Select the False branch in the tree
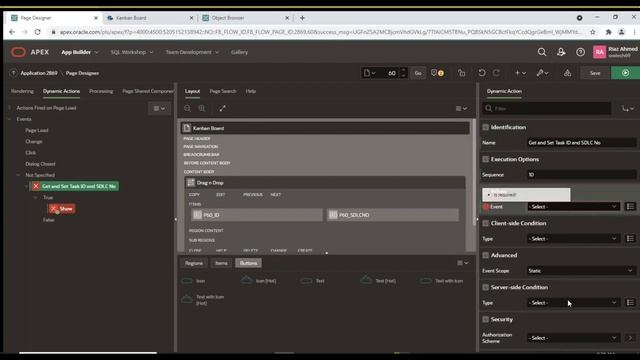This screenshot has width=640, height=360. [x=49, y=220]
